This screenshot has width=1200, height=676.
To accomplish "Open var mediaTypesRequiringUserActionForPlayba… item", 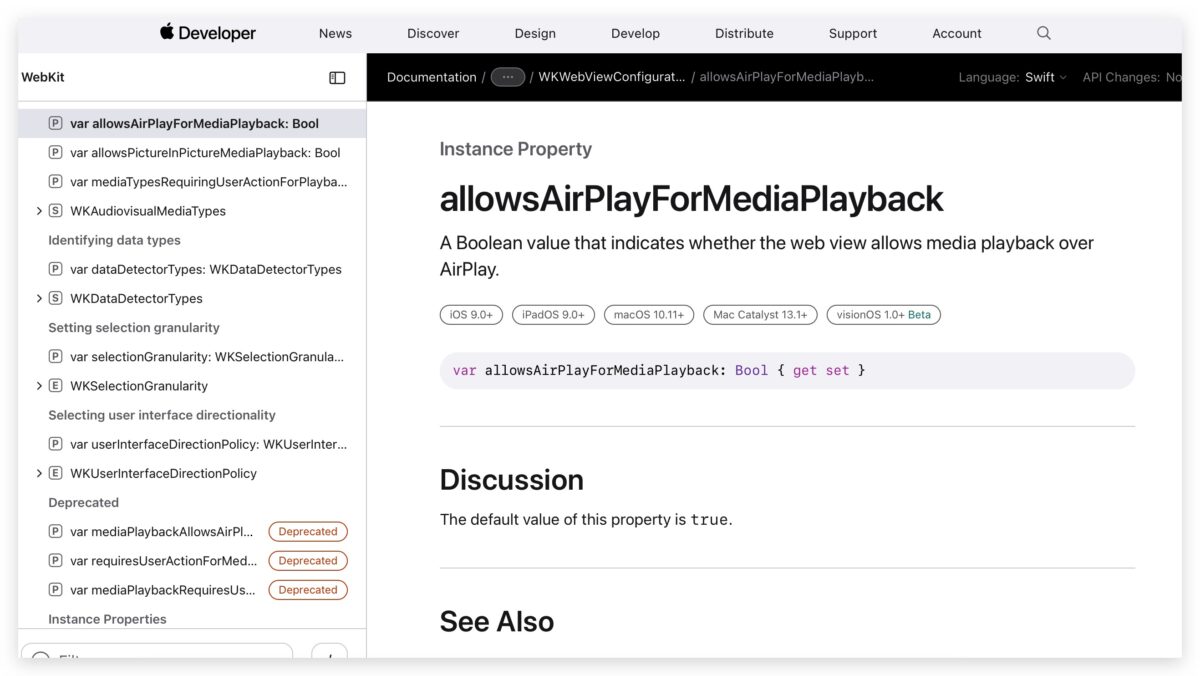I will click(209, 182).
